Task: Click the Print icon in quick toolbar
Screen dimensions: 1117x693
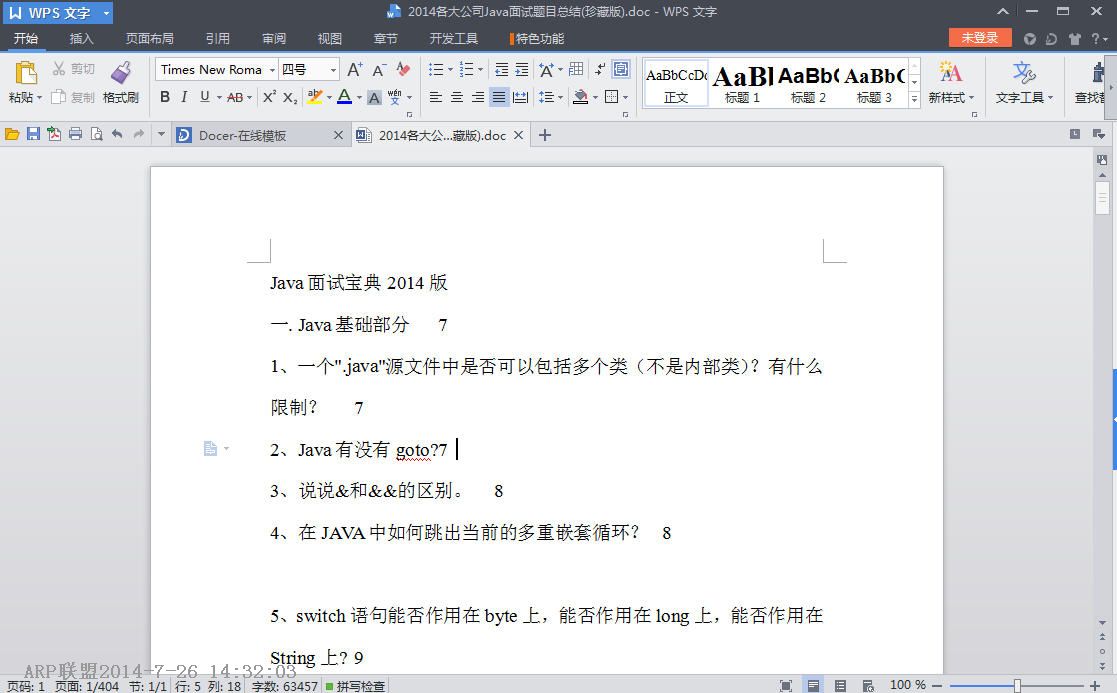Action: 76,134
